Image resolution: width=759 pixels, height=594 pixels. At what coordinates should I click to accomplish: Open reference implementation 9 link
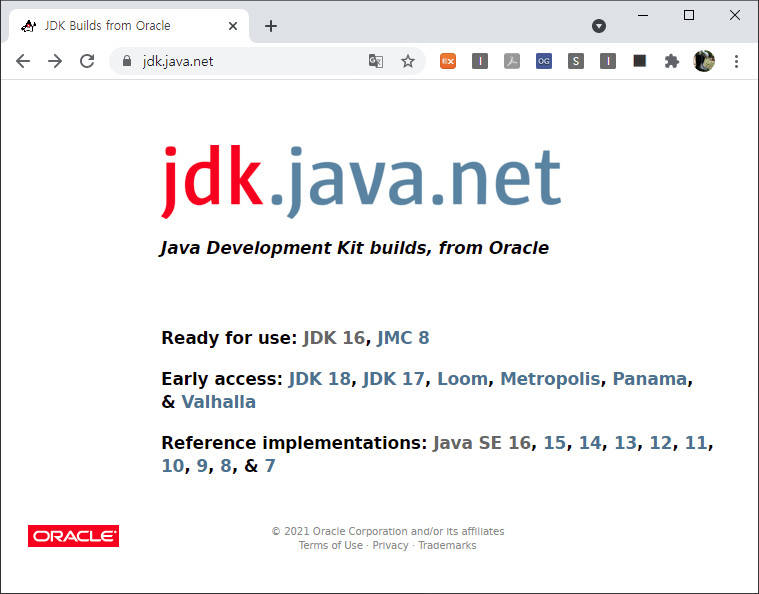(x=202, y=466)
